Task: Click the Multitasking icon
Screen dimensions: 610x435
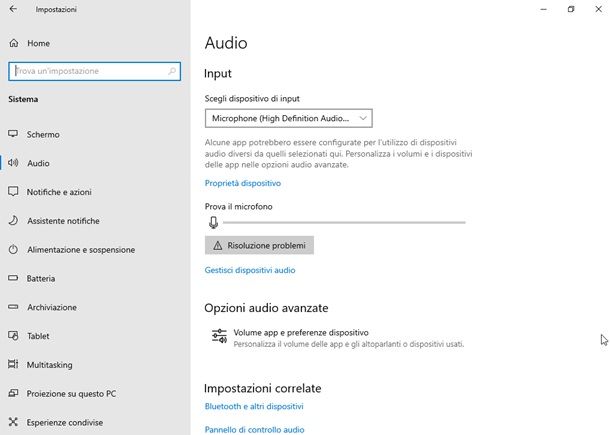Action: pyautogui.click(x=13, y=364)
